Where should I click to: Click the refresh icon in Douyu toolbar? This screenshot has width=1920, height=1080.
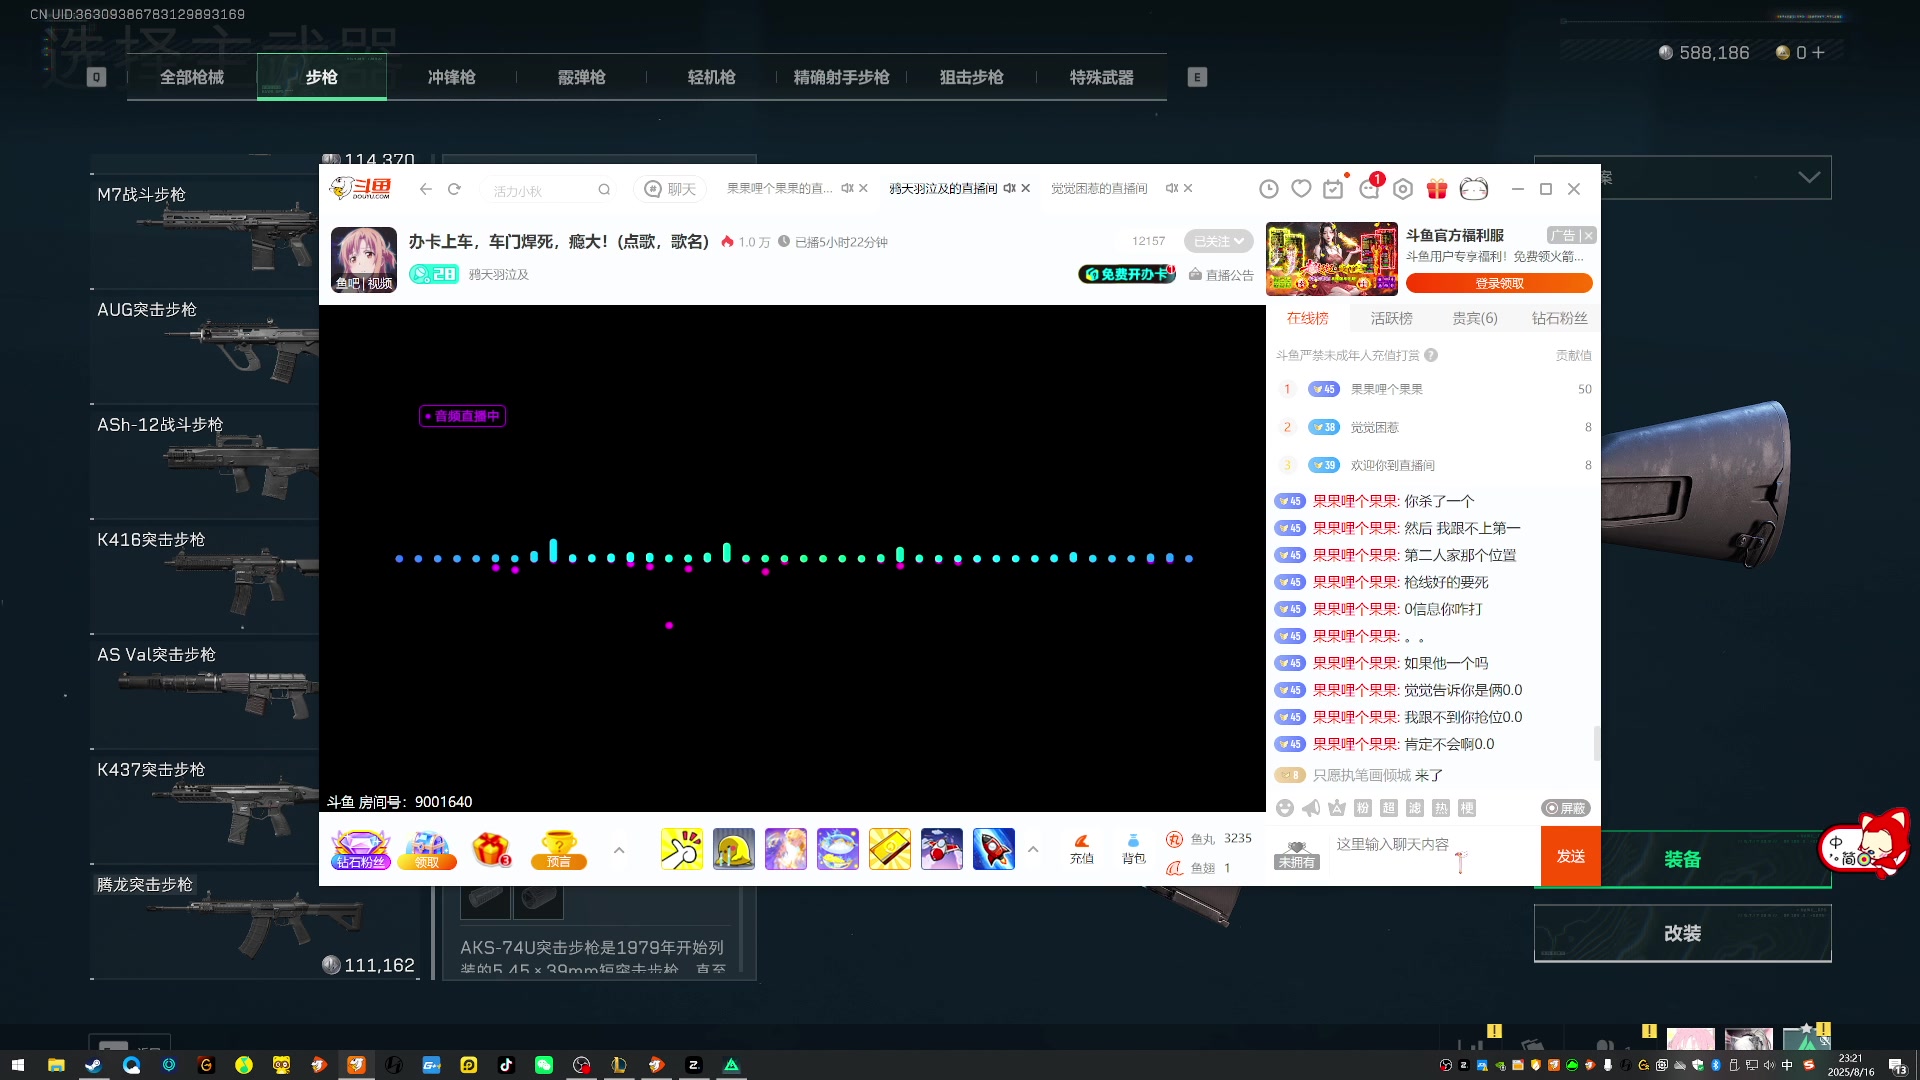coord(454,189)
